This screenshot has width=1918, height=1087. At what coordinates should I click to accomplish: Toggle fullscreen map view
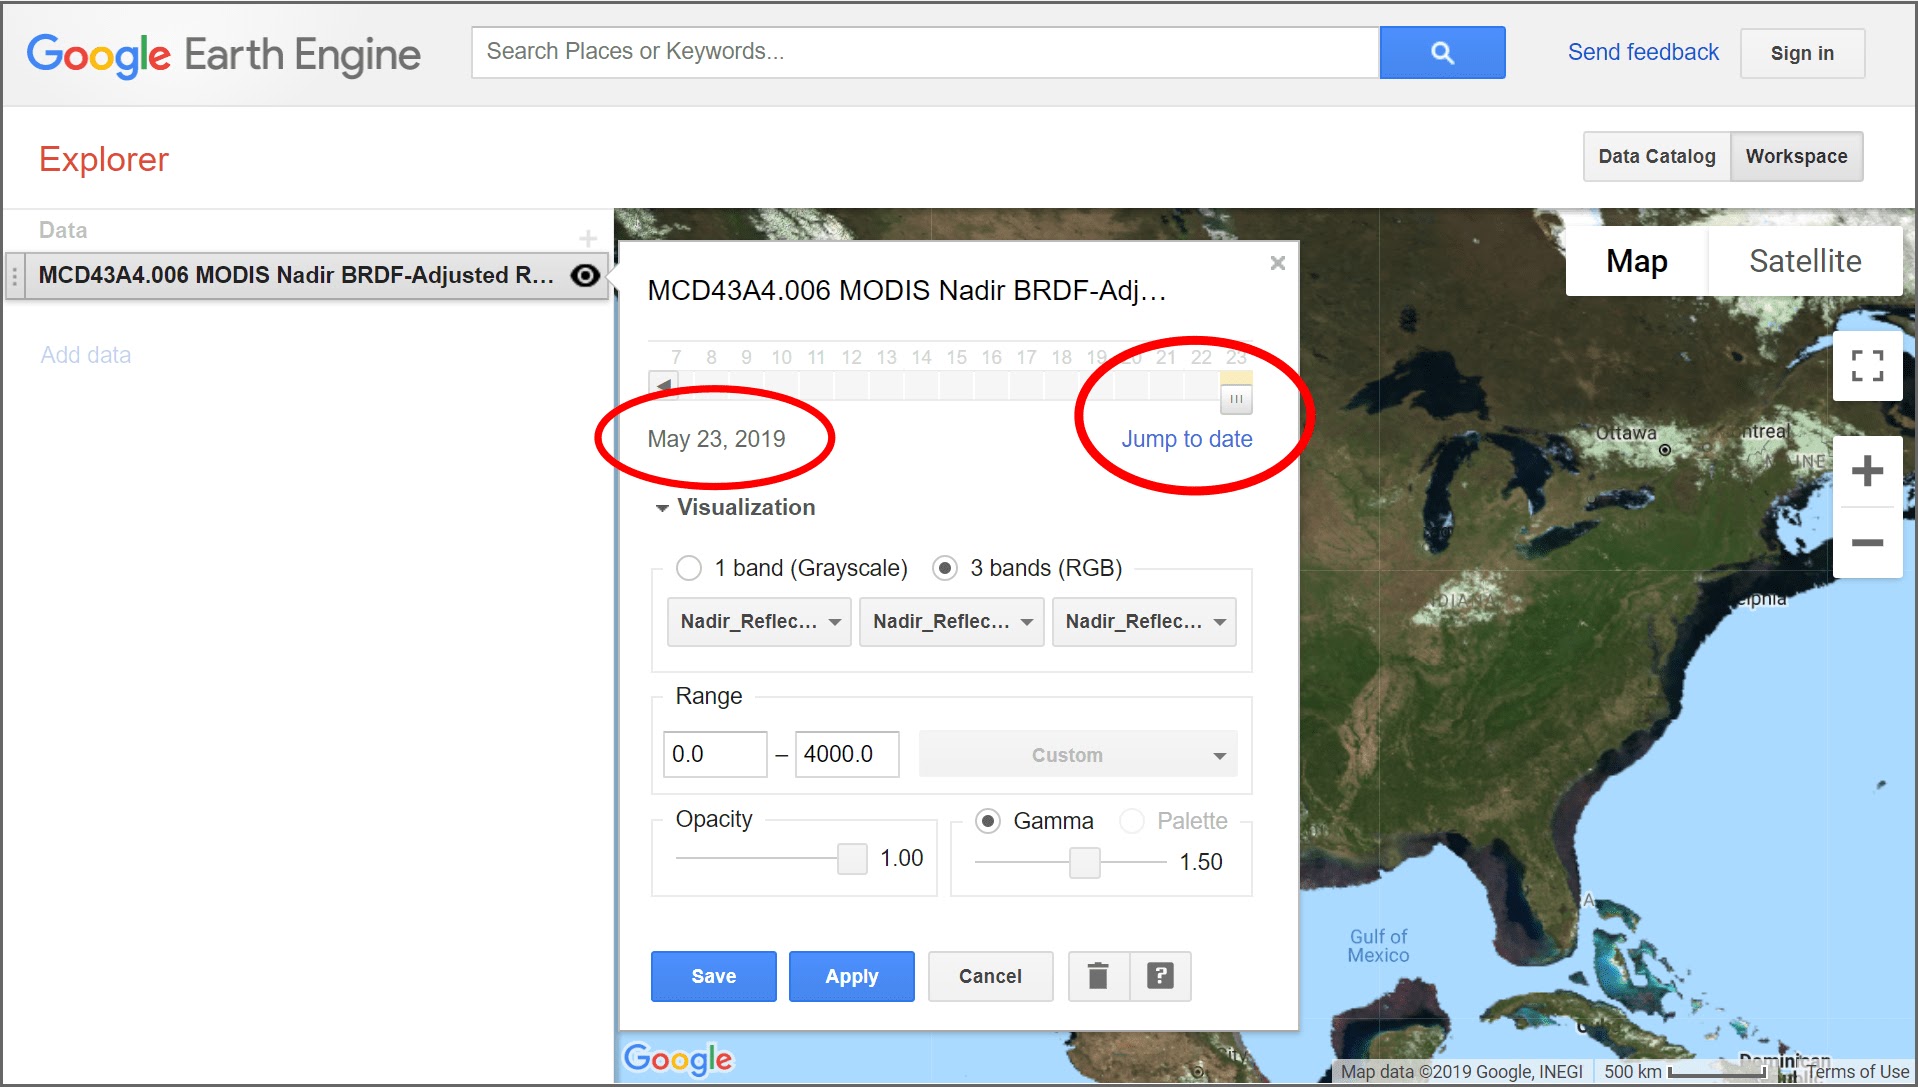pos(1867,365)
